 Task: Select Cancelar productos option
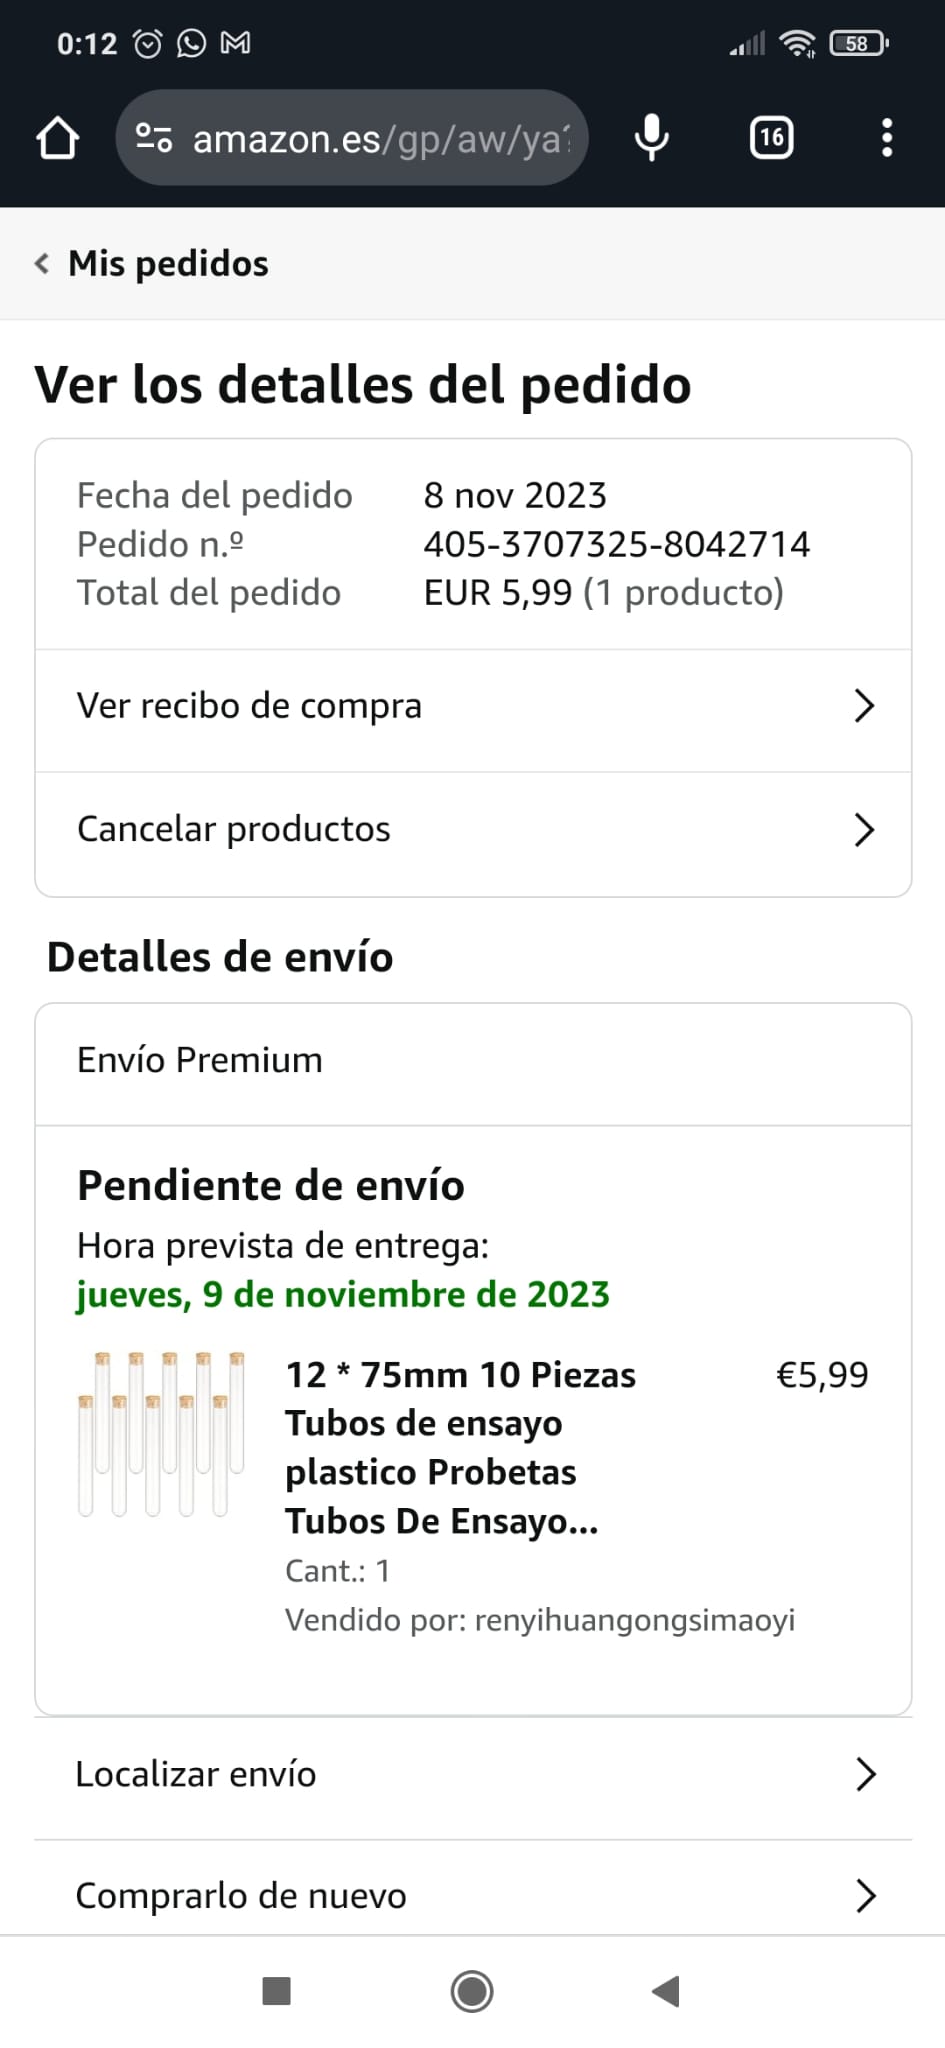pos(234,829)
